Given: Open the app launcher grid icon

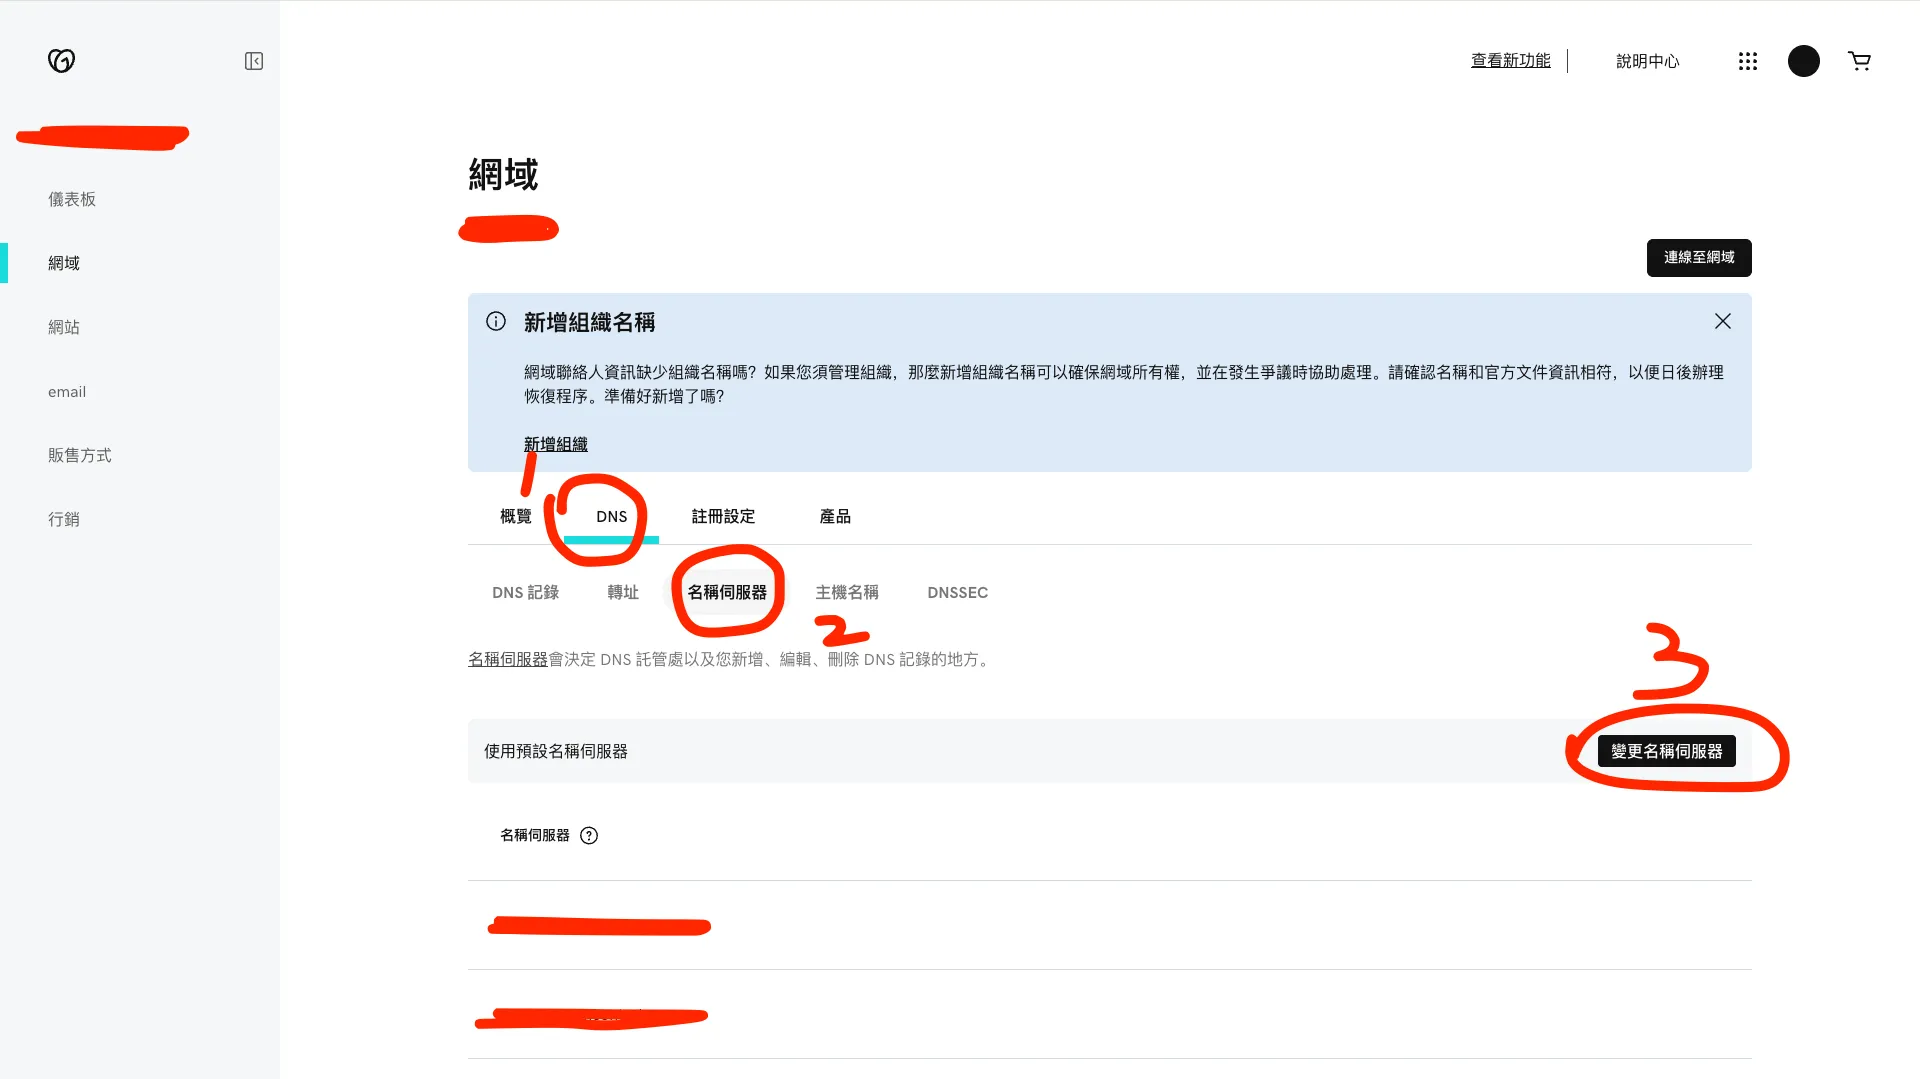Looking at the screenshot, I should (1747, 60).
